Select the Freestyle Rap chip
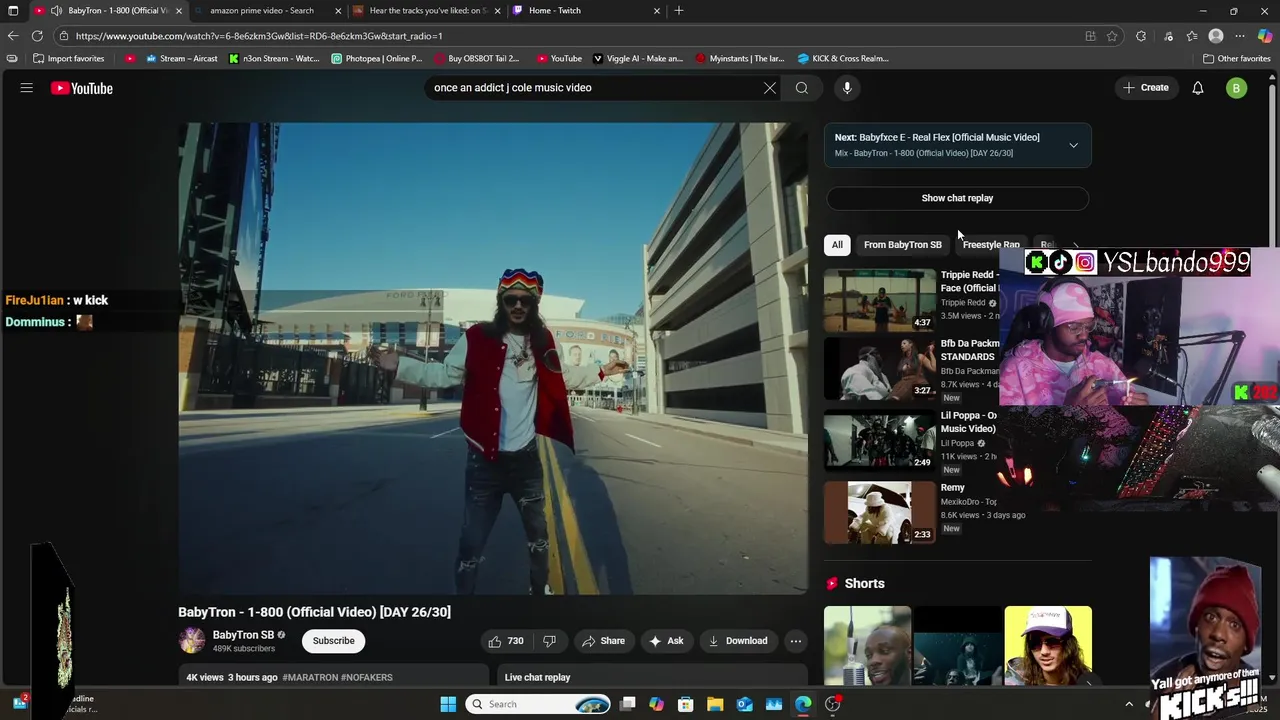The image size is (1280, 720). pos(991,245)
